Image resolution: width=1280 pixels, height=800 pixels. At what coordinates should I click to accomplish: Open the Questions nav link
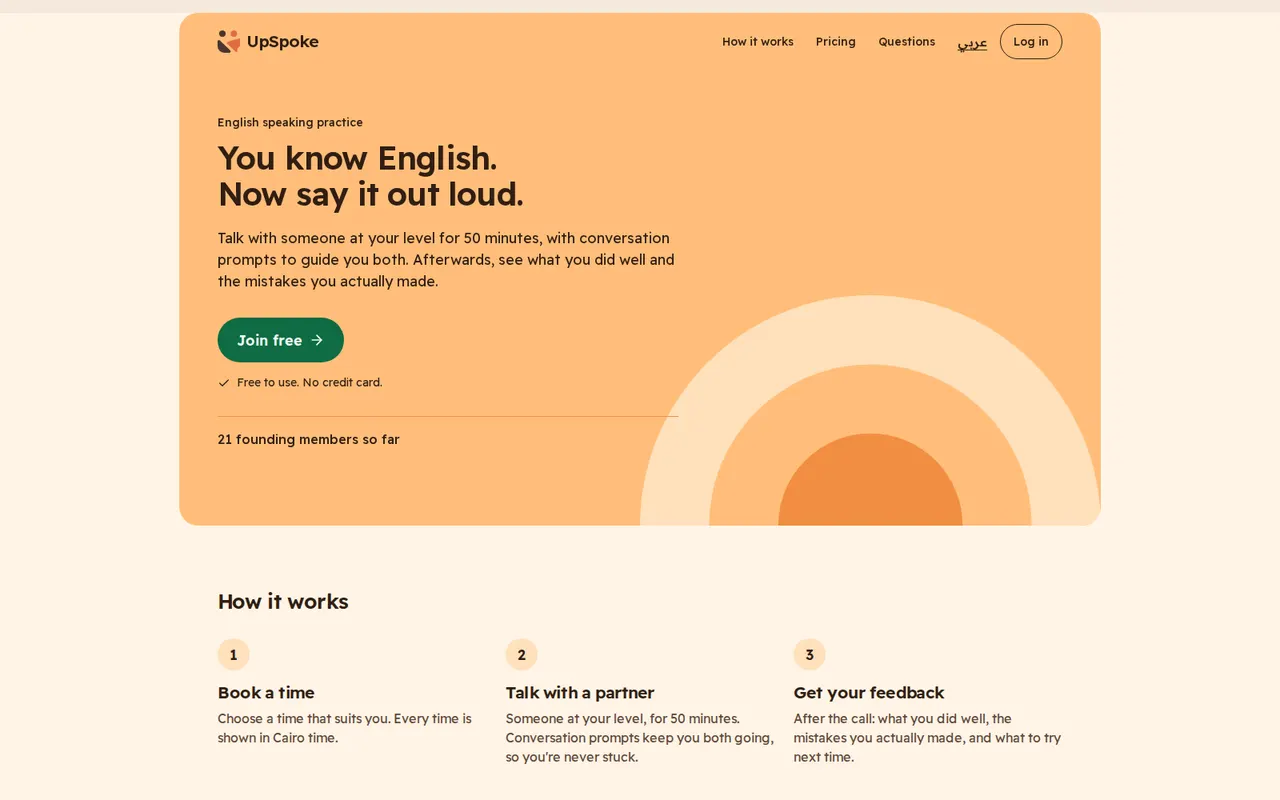click(907, 42)
